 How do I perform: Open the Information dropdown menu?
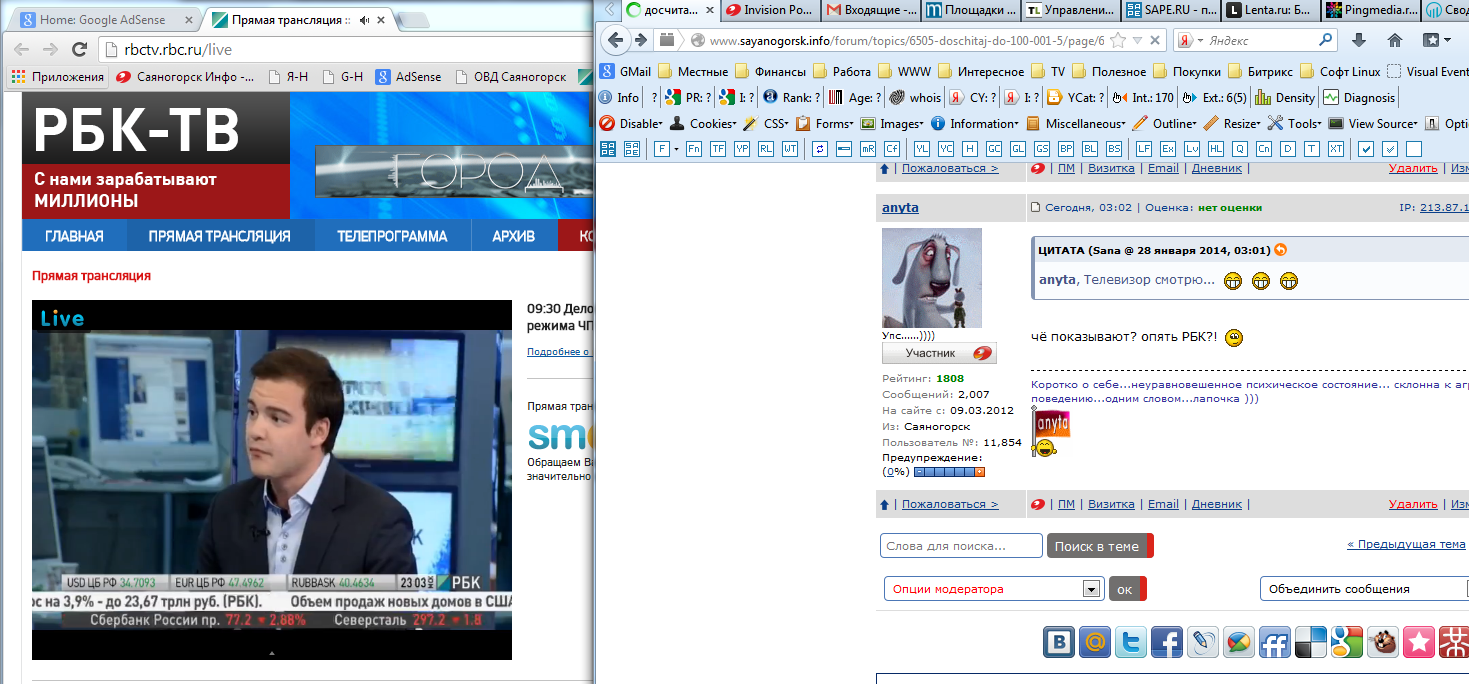click(974, 124)
